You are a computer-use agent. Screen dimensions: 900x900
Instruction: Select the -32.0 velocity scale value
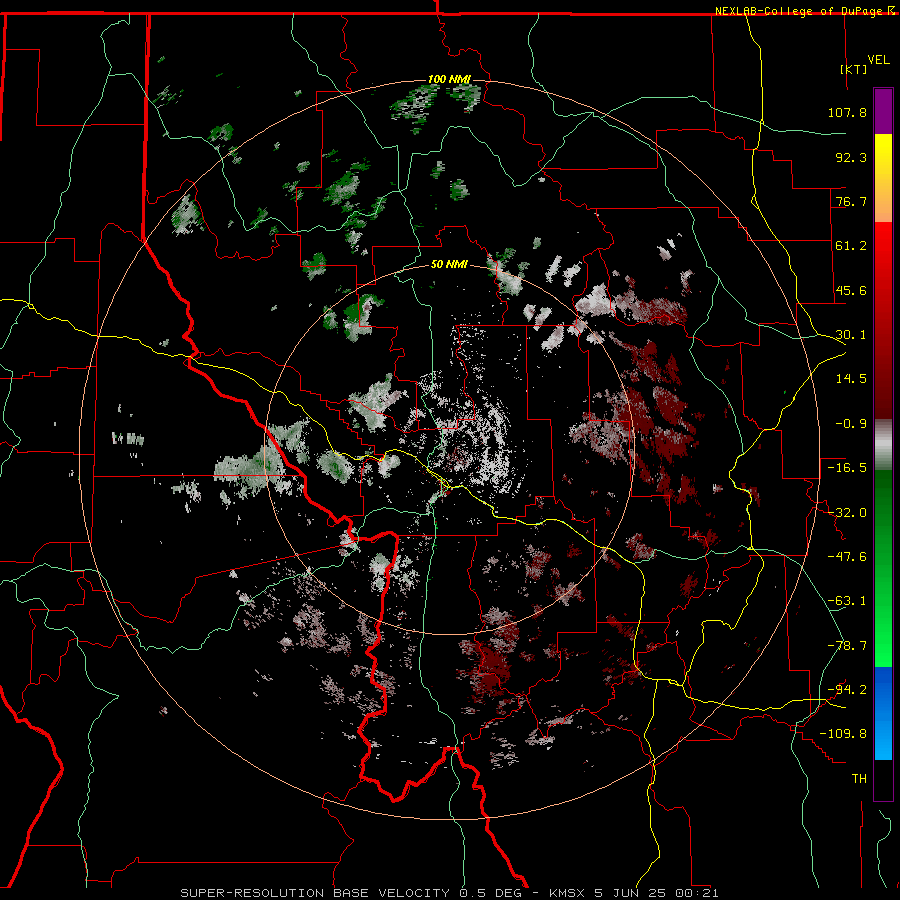847,513
